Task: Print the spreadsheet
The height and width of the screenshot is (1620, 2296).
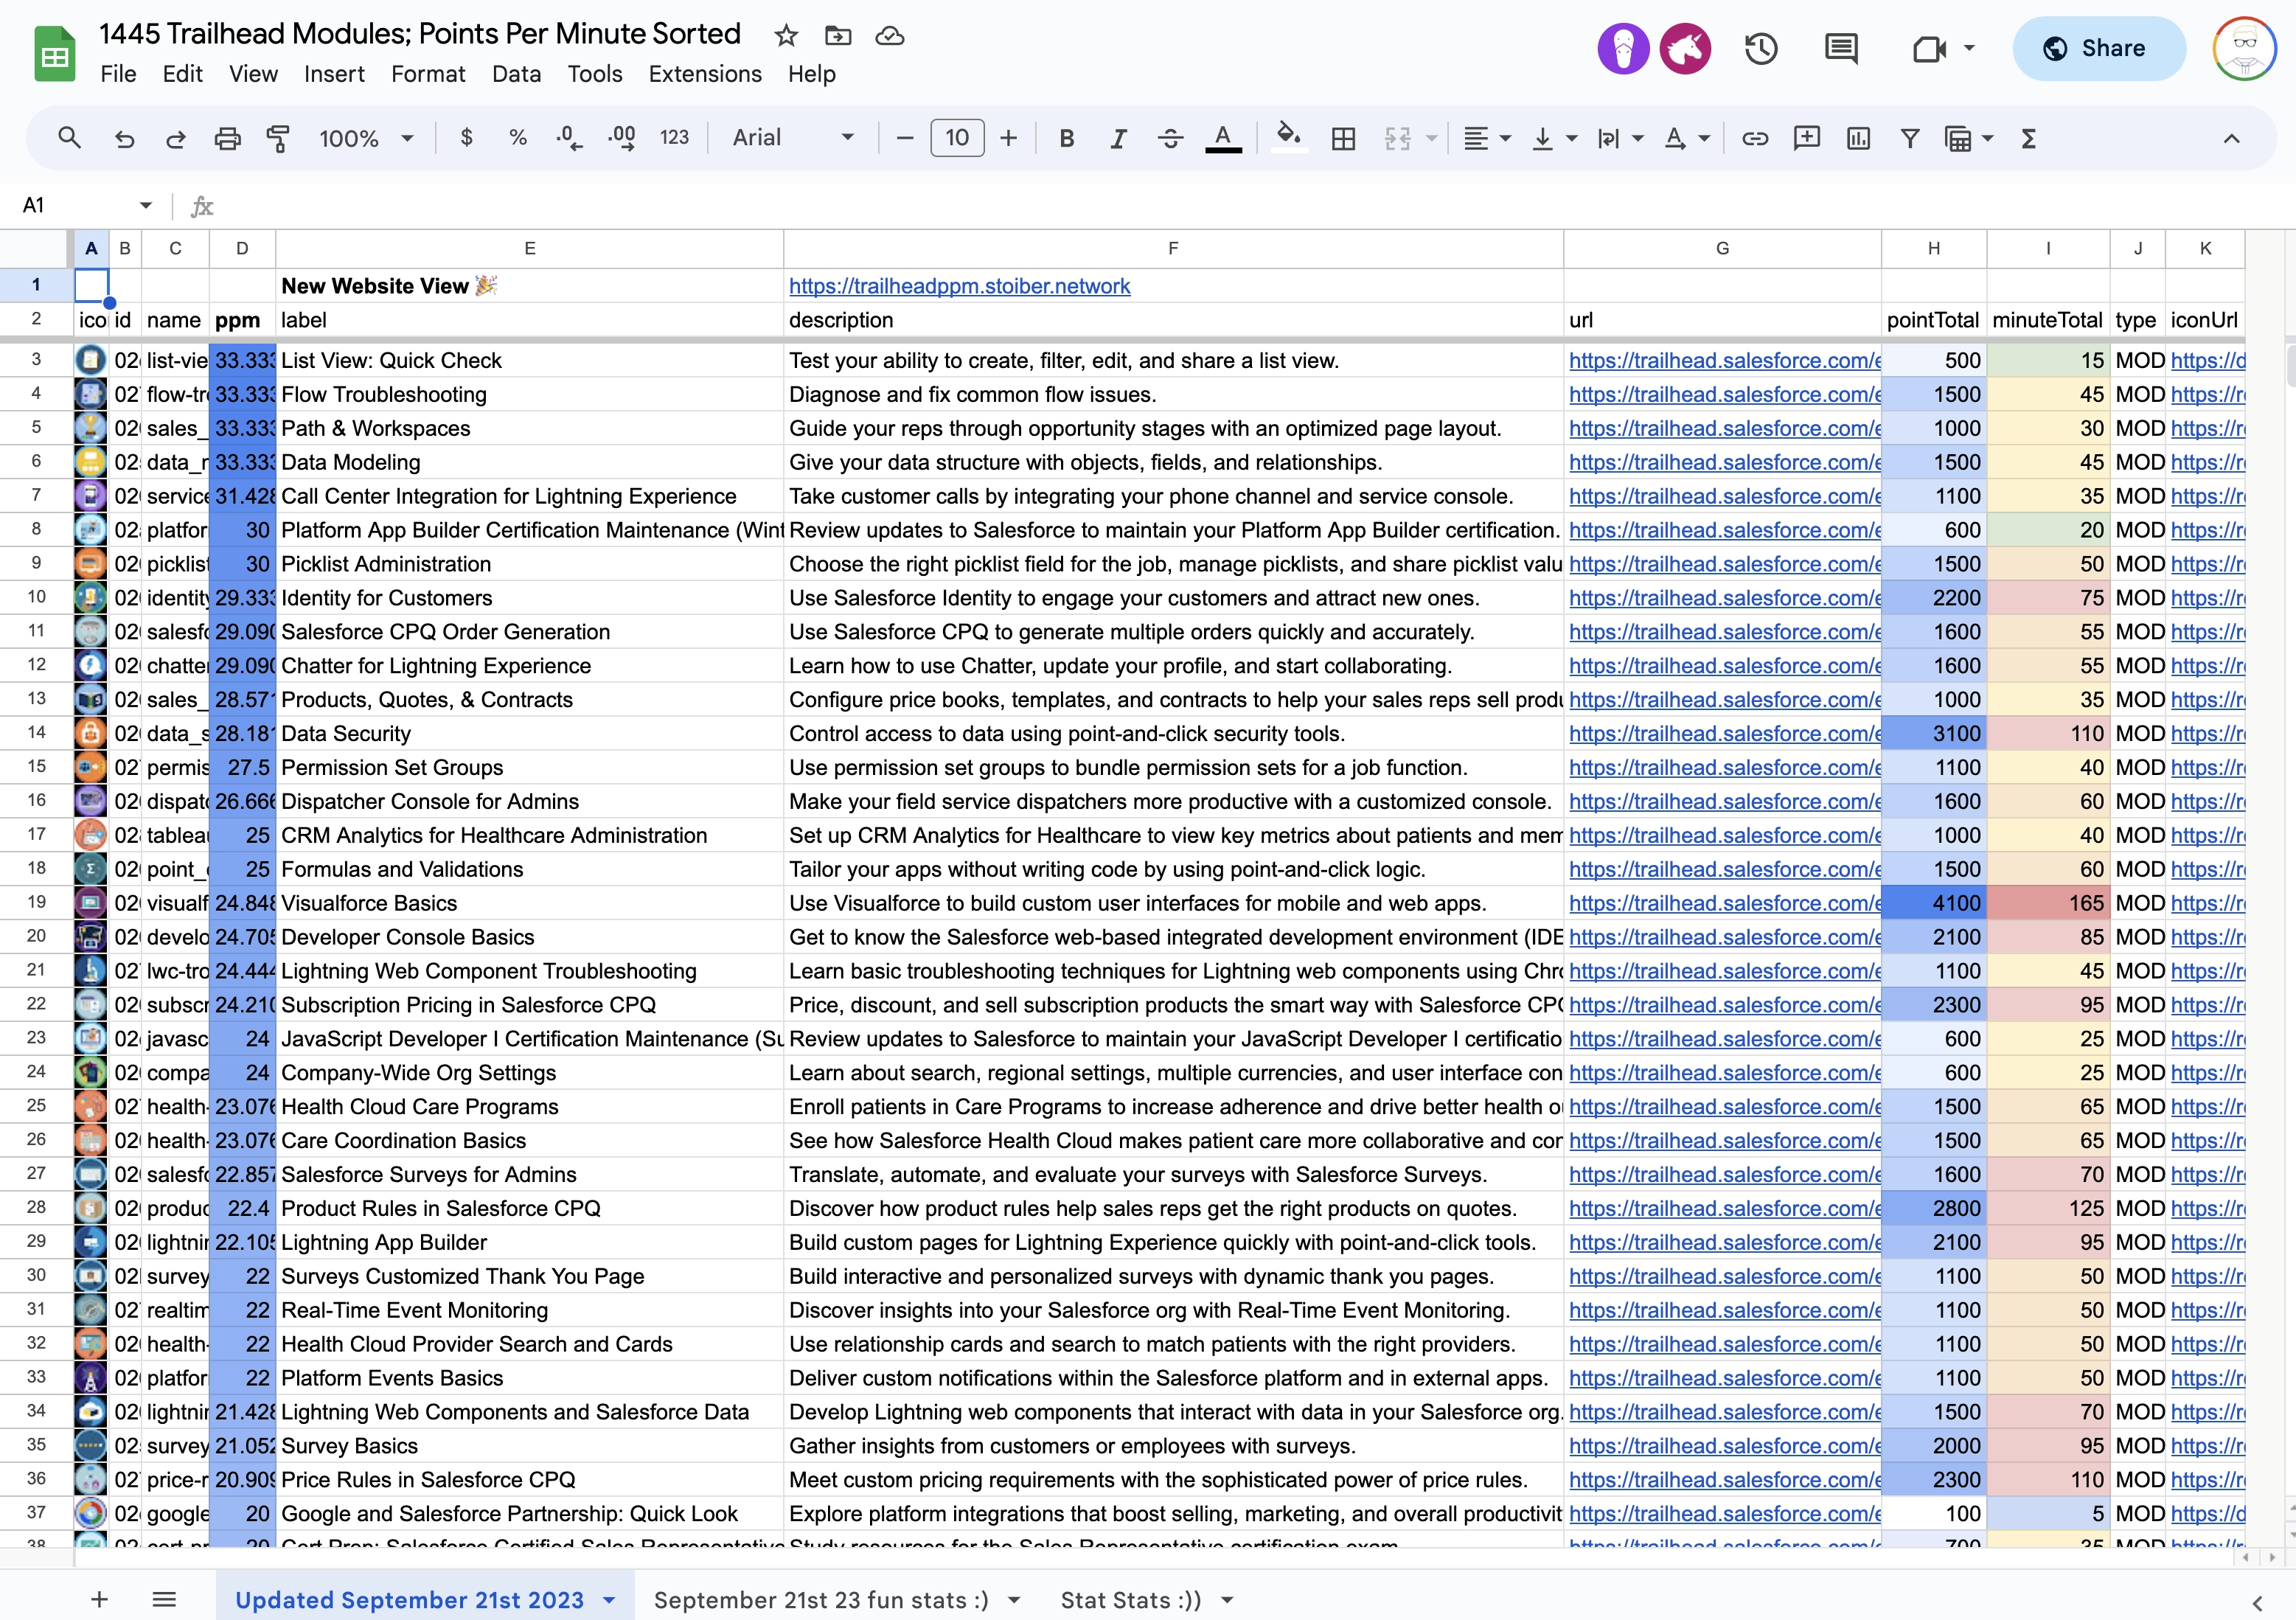Action: [x=228, y=138]
